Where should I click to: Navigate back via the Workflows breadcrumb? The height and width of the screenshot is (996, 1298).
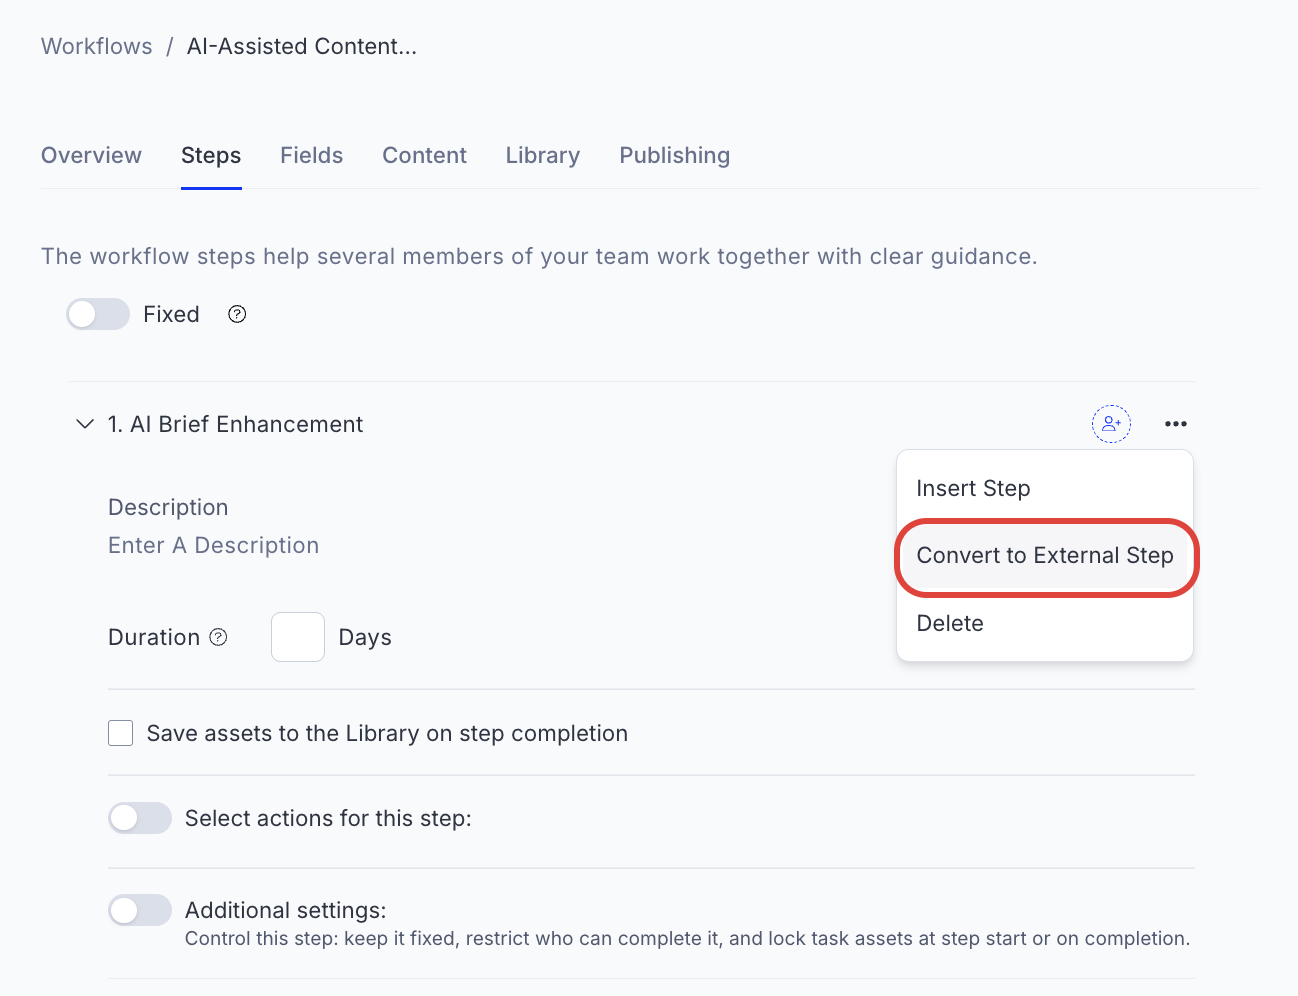[x=96, y=46]
